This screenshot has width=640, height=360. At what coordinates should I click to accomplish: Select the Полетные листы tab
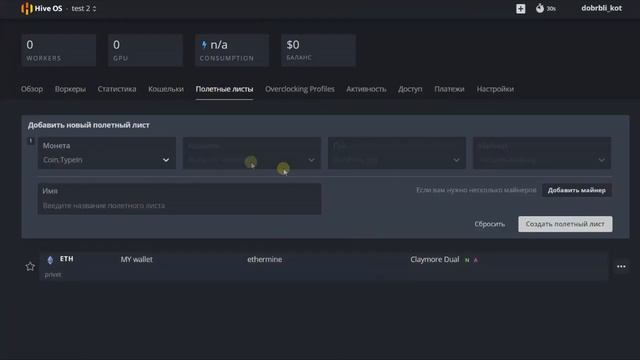tap(224, 89)
